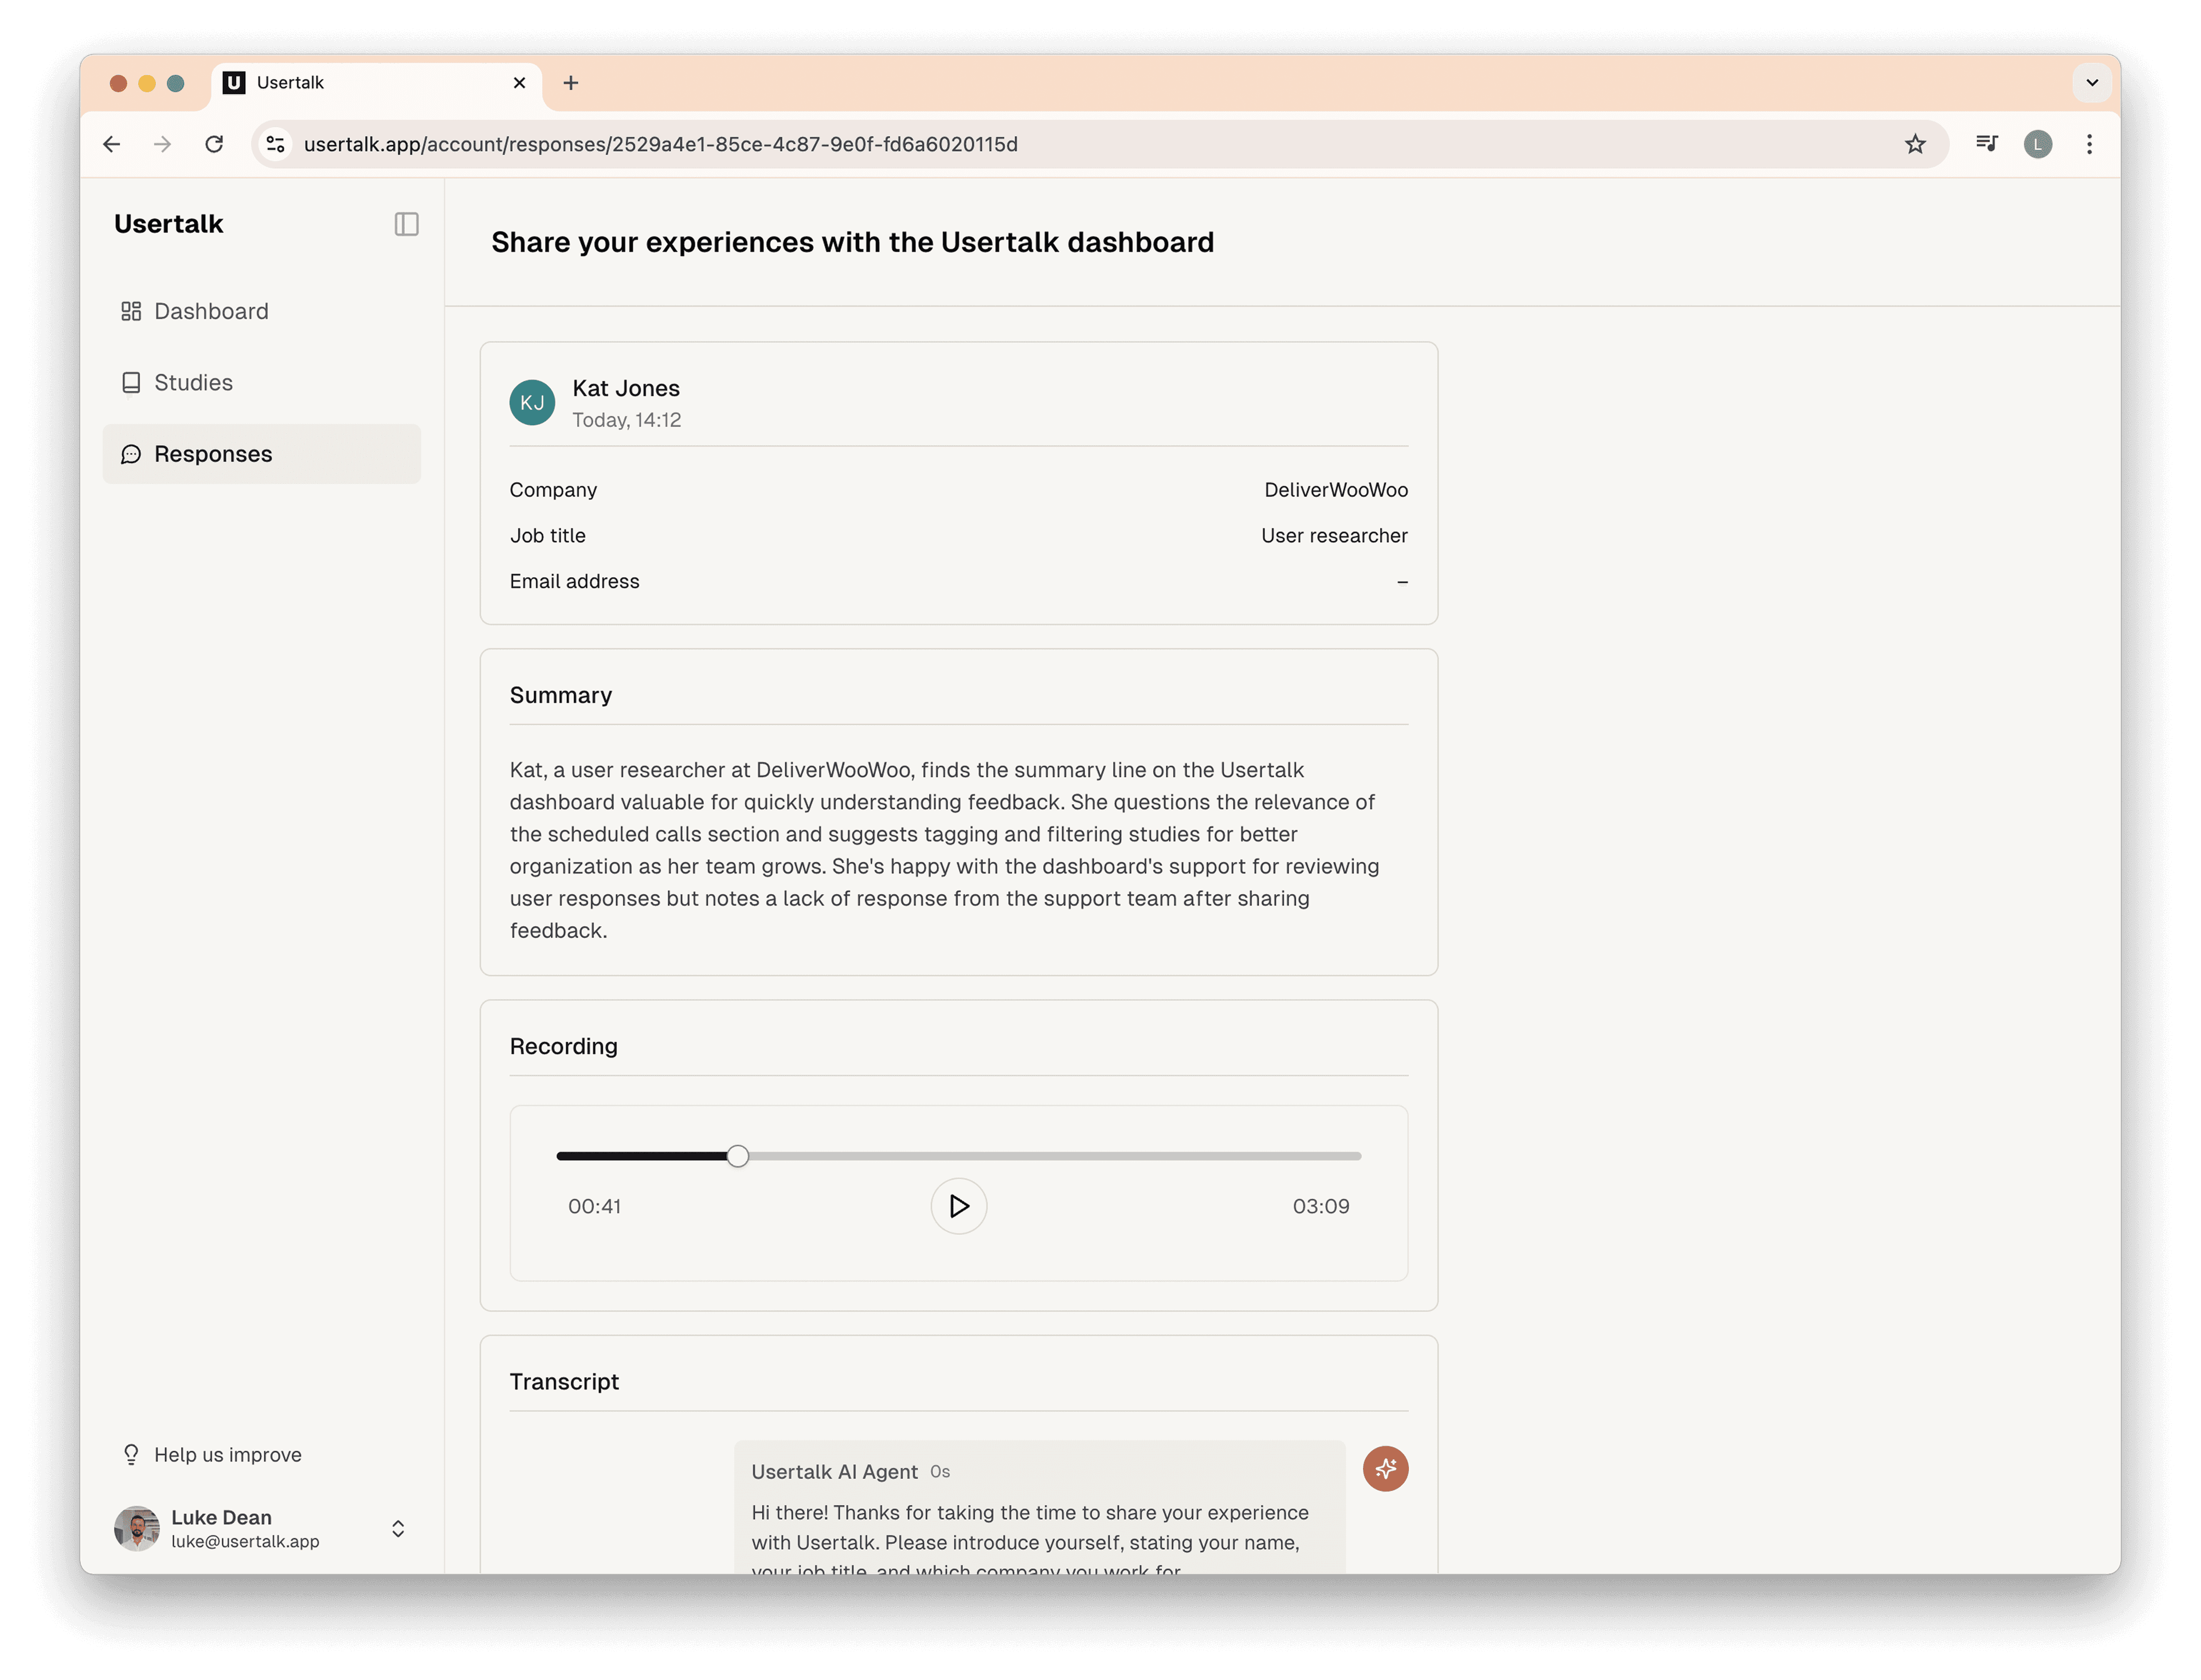Click the Studies book icon
Image resolution: width=2201 pixels, height=1680 pixels.
131,383
